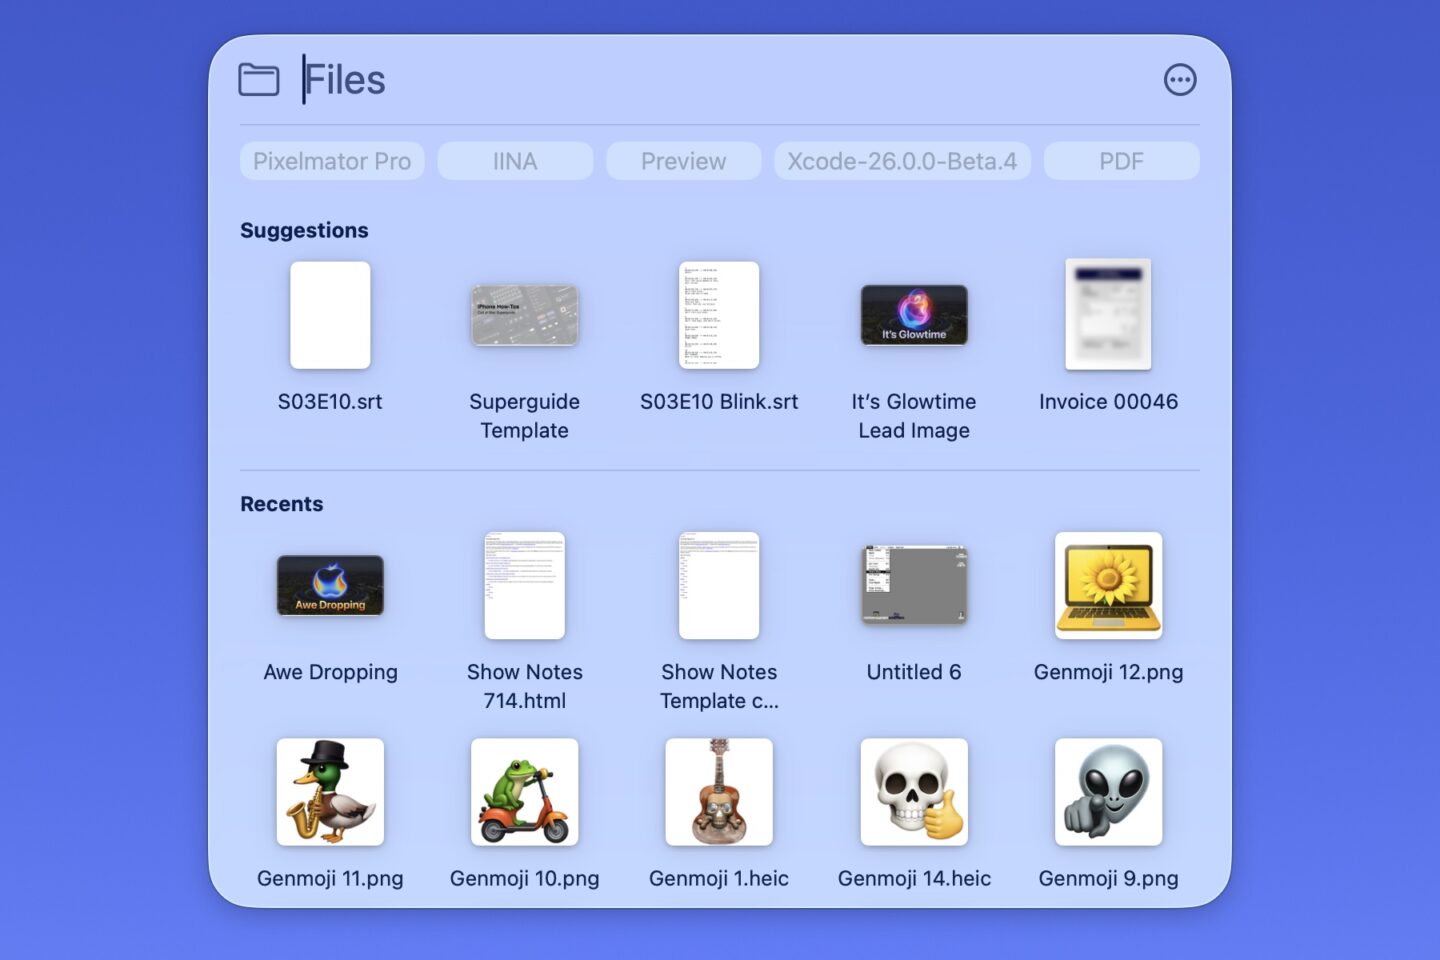Image resolution: width=1440 pixels, height=960 pixels.
Task: Toggle the PDF filter
Action: pyautogui.click(x=1121, y=160)
